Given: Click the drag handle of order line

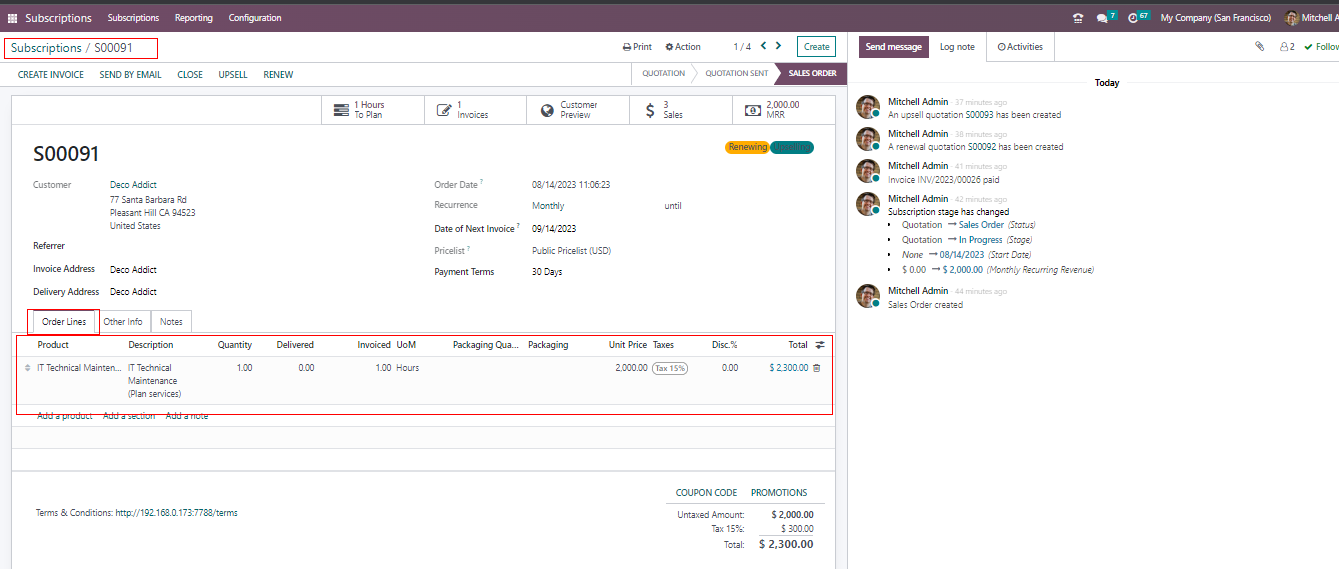Looking at the screenshot, I should (28, 368).
